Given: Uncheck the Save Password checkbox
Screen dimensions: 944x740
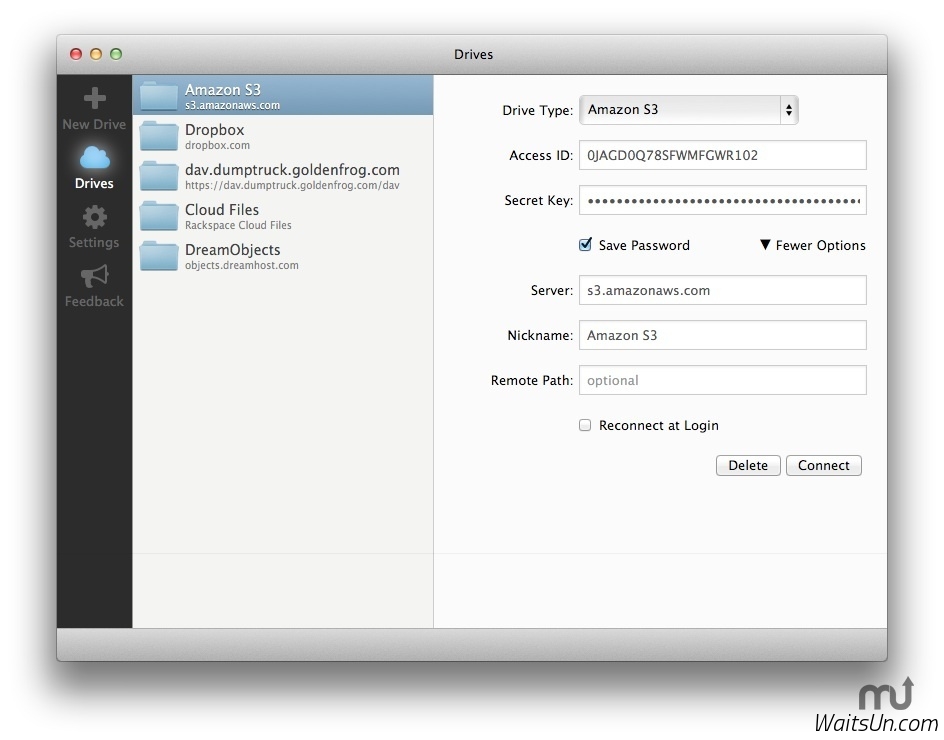Looking at the screenshot, I should [586, 245].
